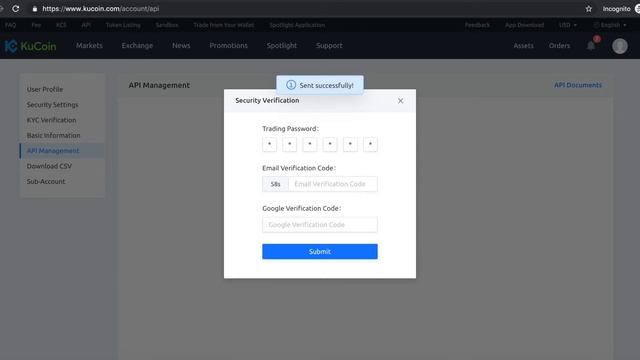
Task: Go to the News section
Action: [181, 45]
